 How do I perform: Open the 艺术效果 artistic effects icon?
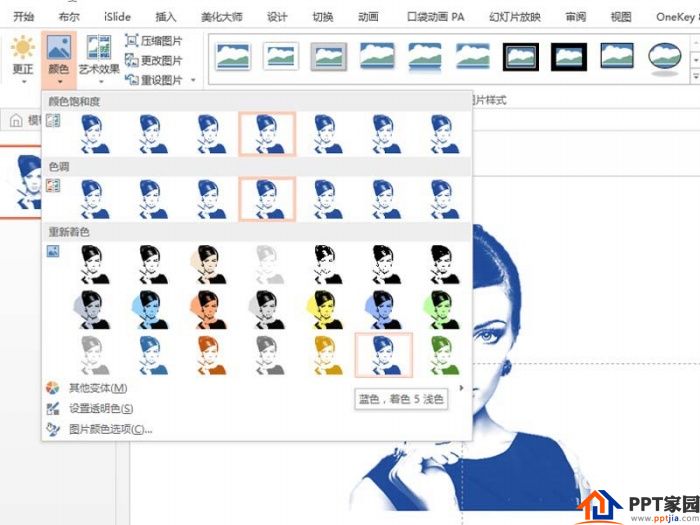point(99,47)
